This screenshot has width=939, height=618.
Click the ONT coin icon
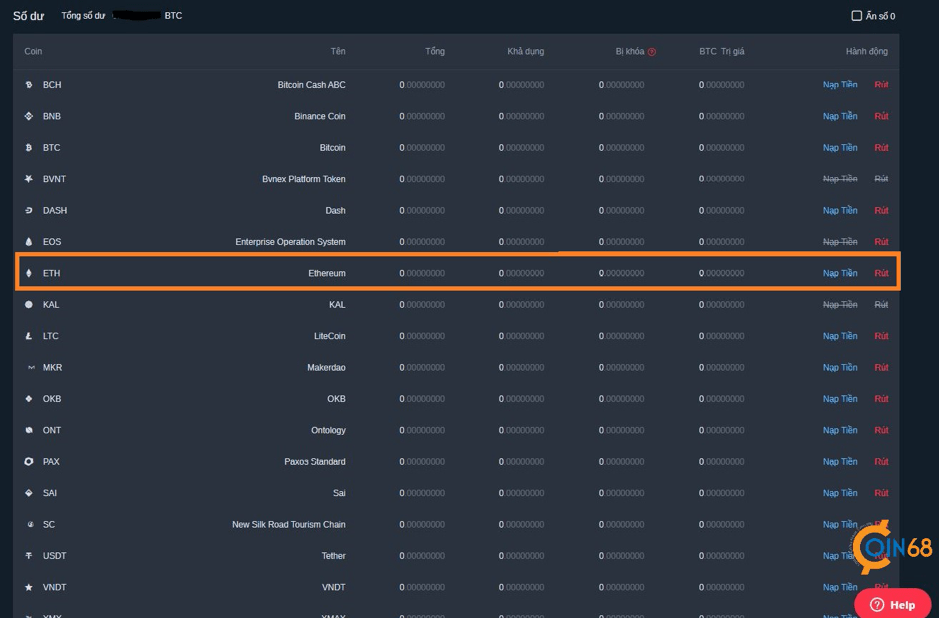pyautogui.click(x=29, y=430)
